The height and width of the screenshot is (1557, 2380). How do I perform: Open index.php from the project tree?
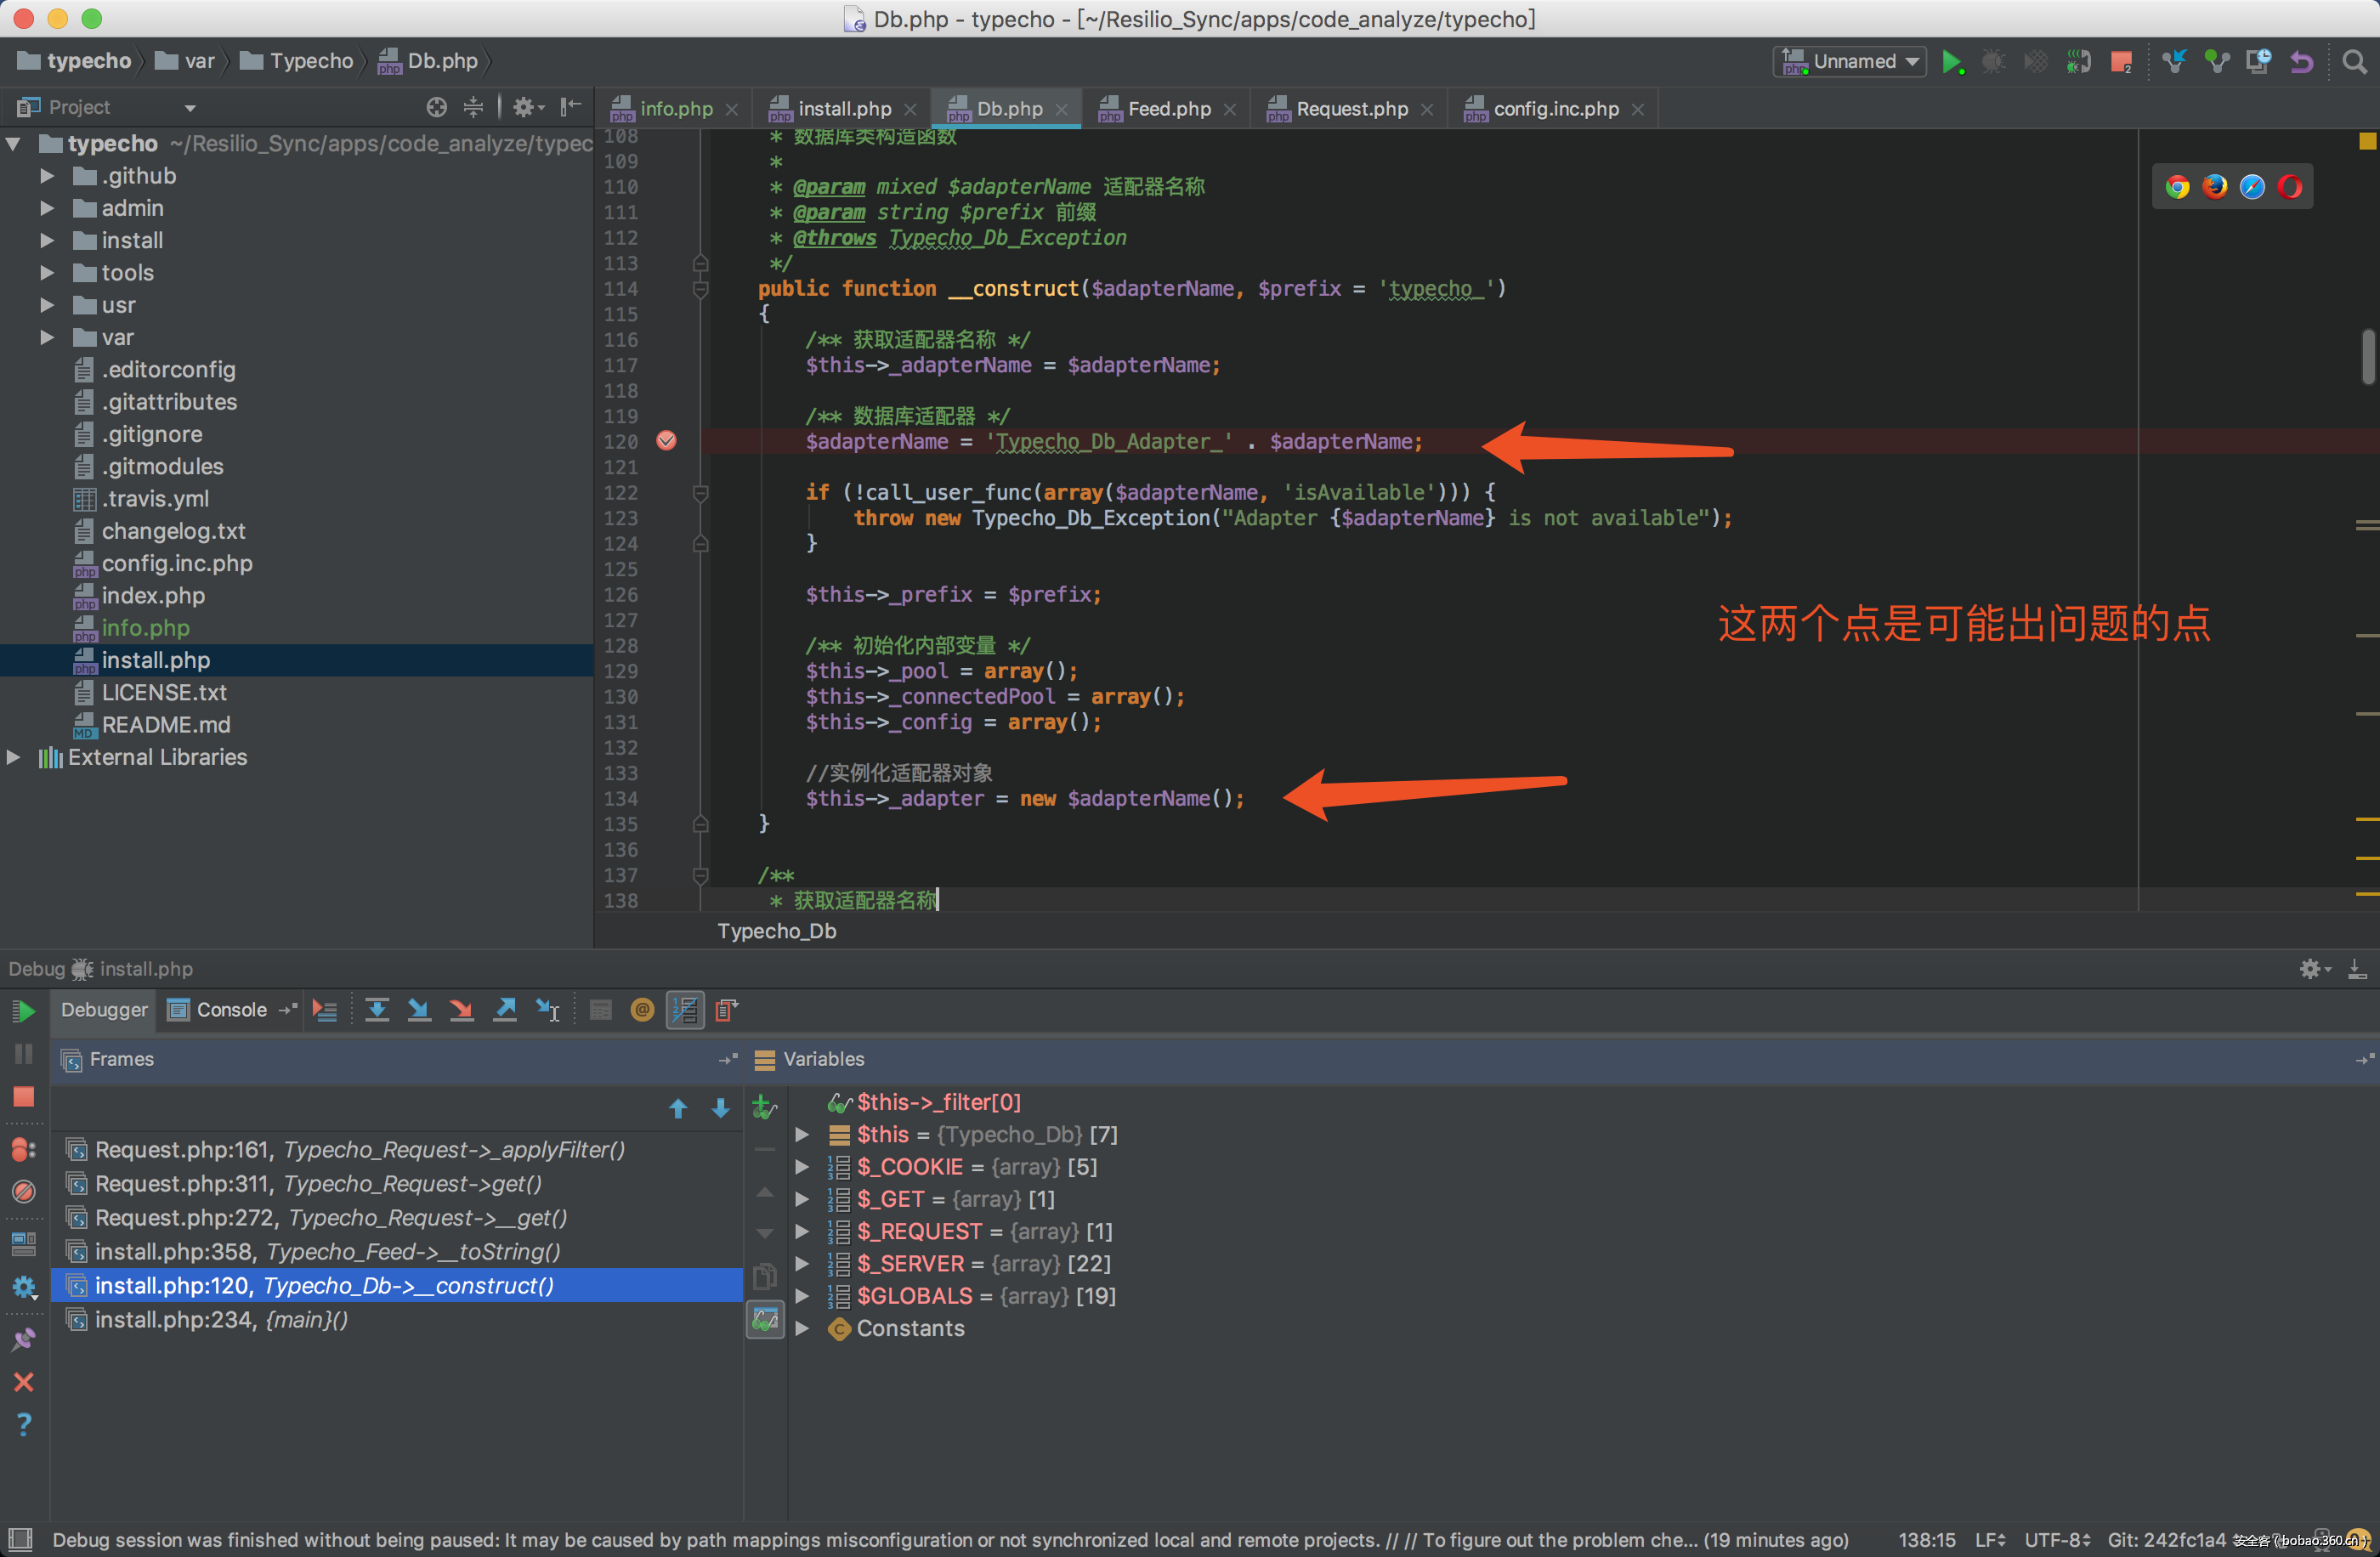(x=153, y=596)
